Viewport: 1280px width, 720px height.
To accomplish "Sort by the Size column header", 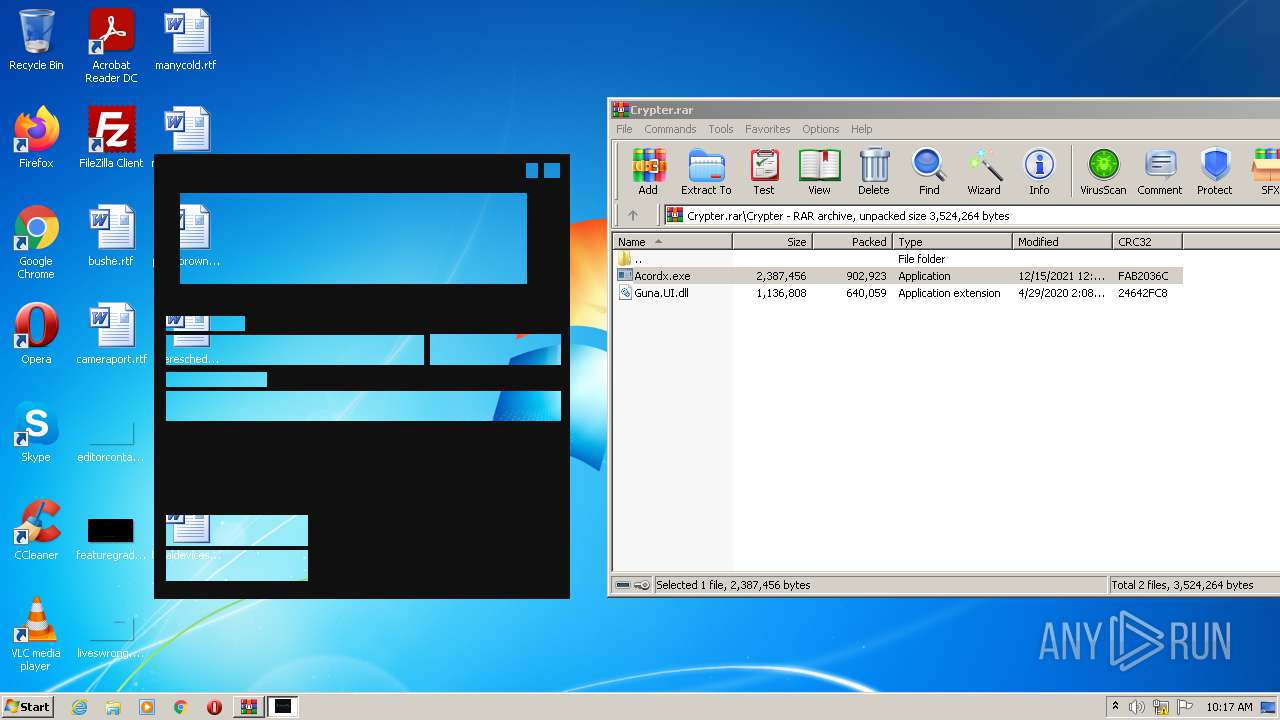I will pyautogui.click(x=773, y=241).
